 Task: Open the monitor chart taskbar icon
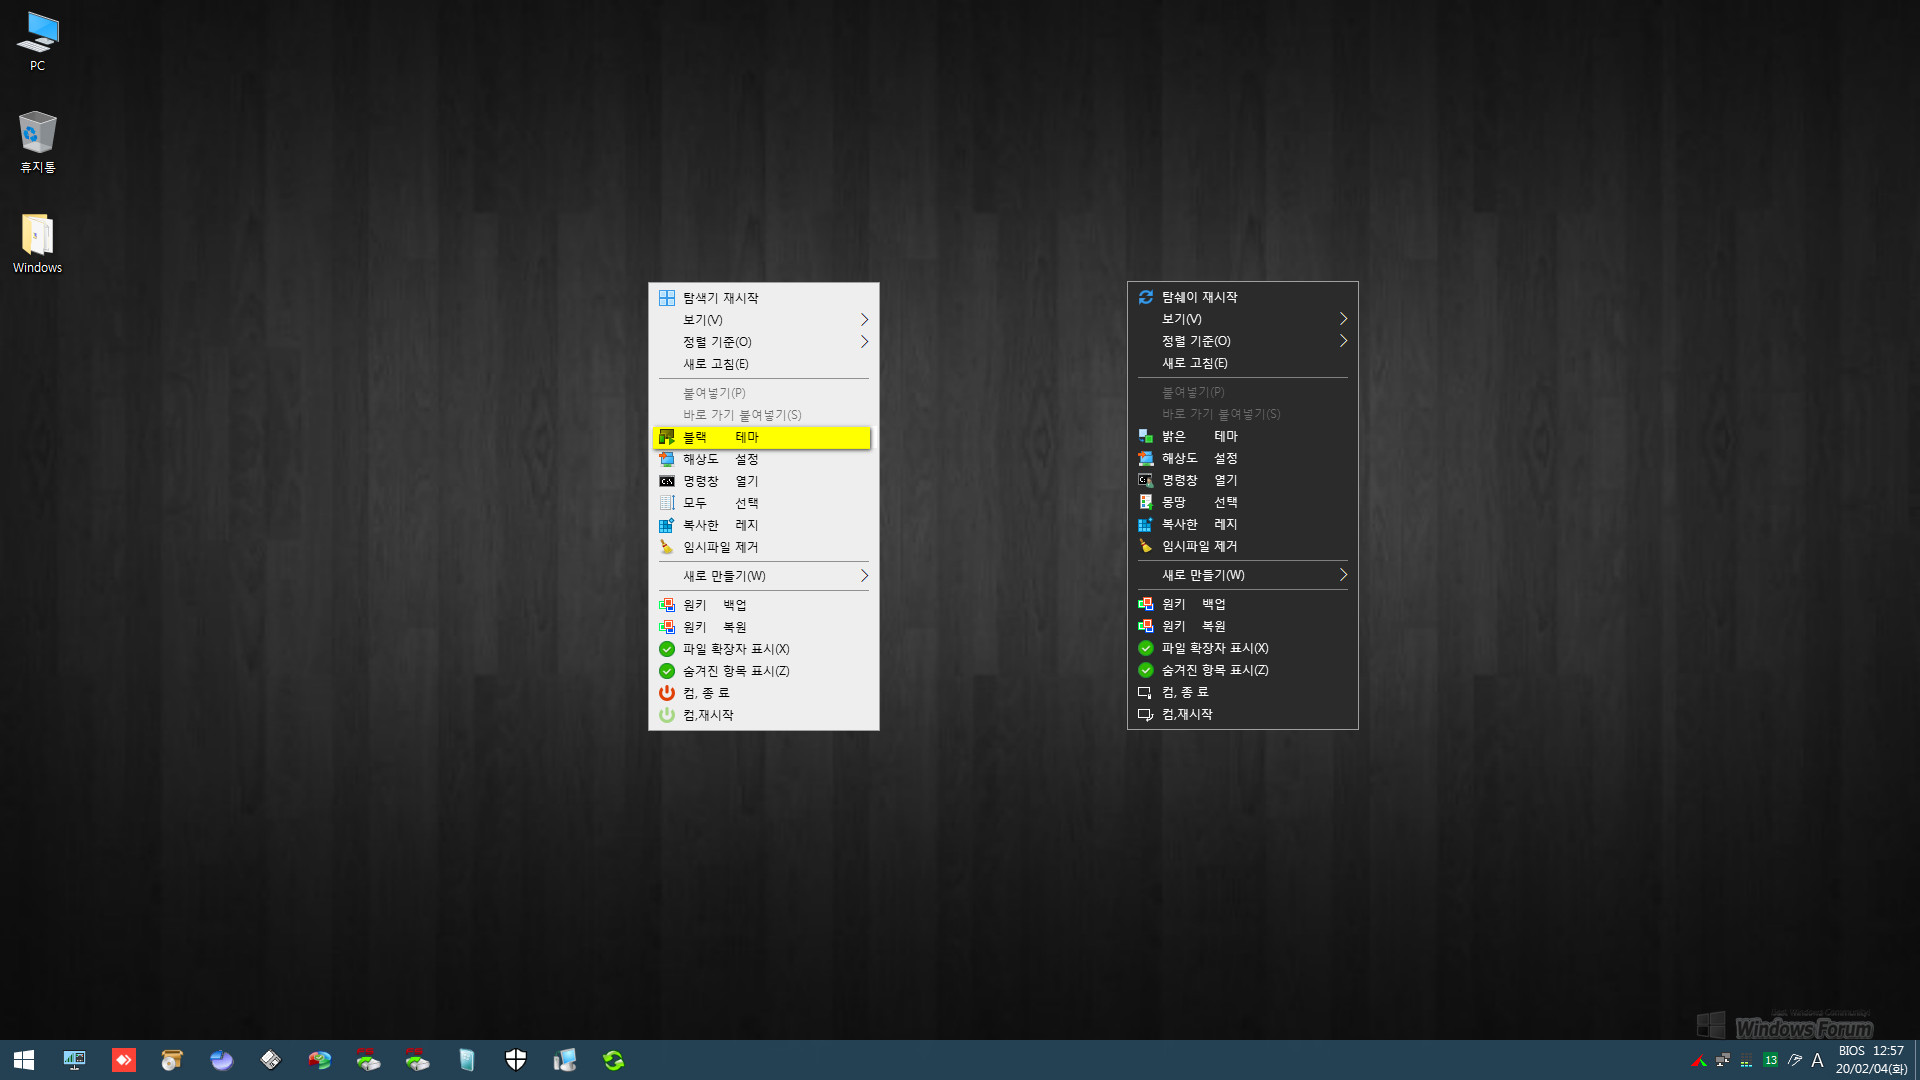74,1060
